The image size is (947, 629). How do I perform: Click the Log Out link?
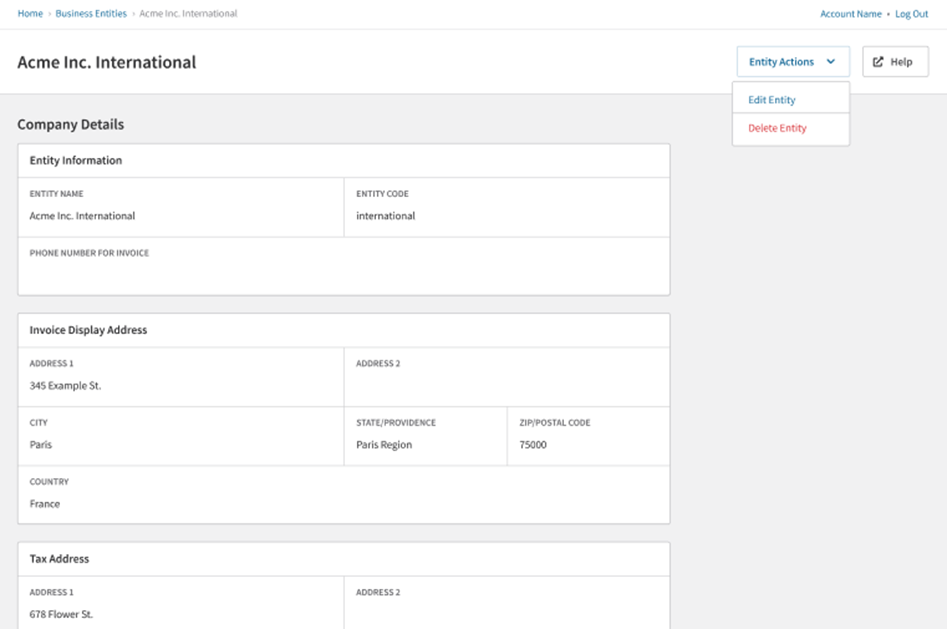click(x=911, y=14)
